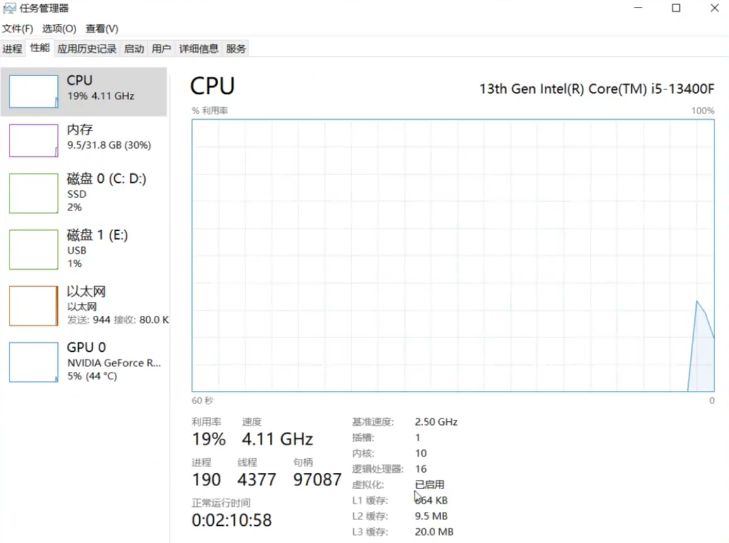Viewport: 729px width, 543px height.
Task: Switch to the 详细信息 tab
Action: (x=199, y=48)
